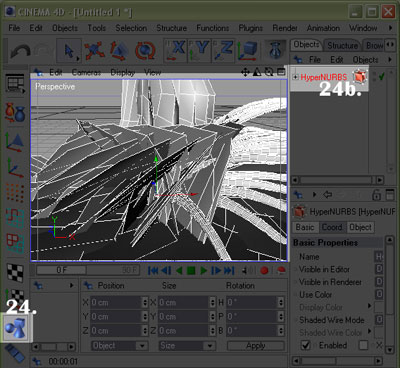Viewport: 400px width, 368px height.
Task: Click the viewport move camera icon
Action: 245,72
